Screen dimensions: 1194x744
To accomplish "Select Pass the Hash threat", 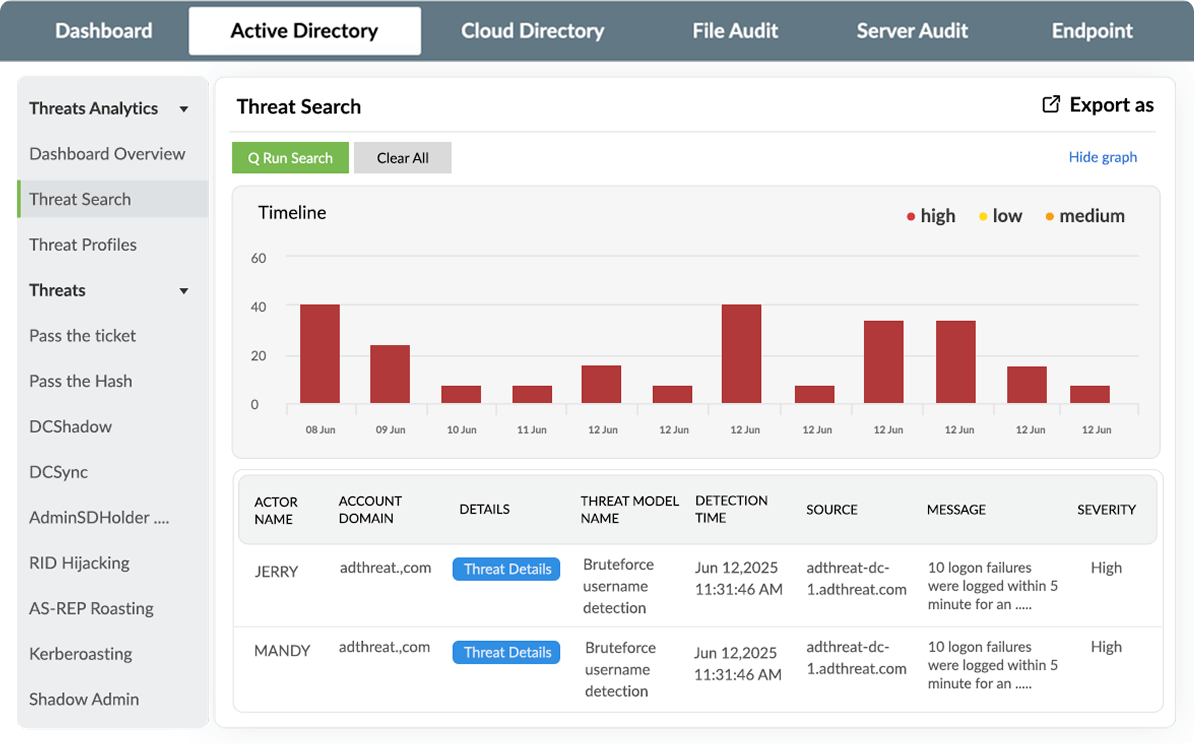I will pos(81,381).
